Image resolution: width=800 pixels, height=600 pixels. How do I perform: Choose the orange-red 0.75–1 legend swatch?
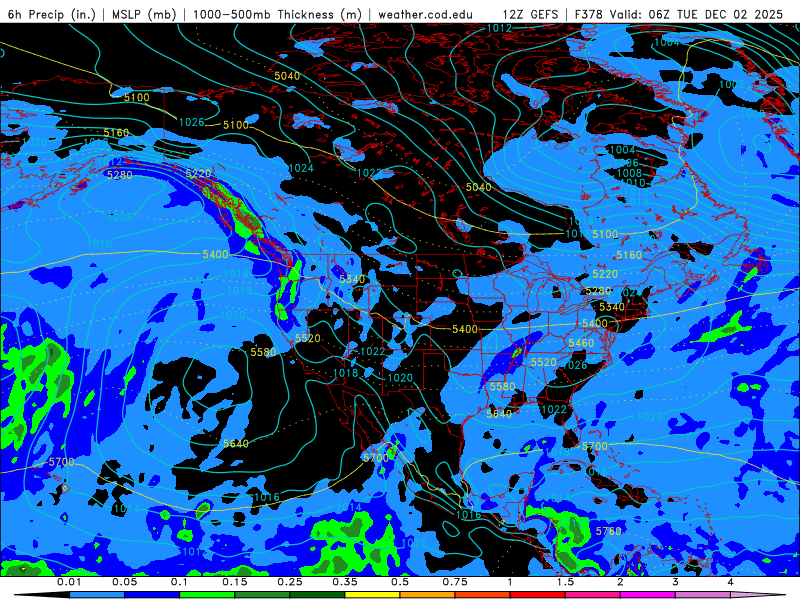click(x=482, y=595)
